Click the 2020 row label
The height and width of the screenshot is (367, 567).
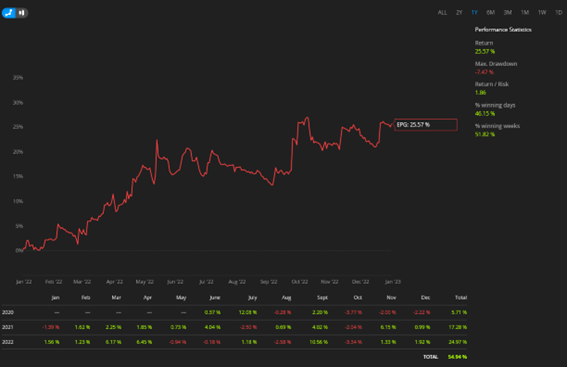pyautogui.click(x=8, y=312)
